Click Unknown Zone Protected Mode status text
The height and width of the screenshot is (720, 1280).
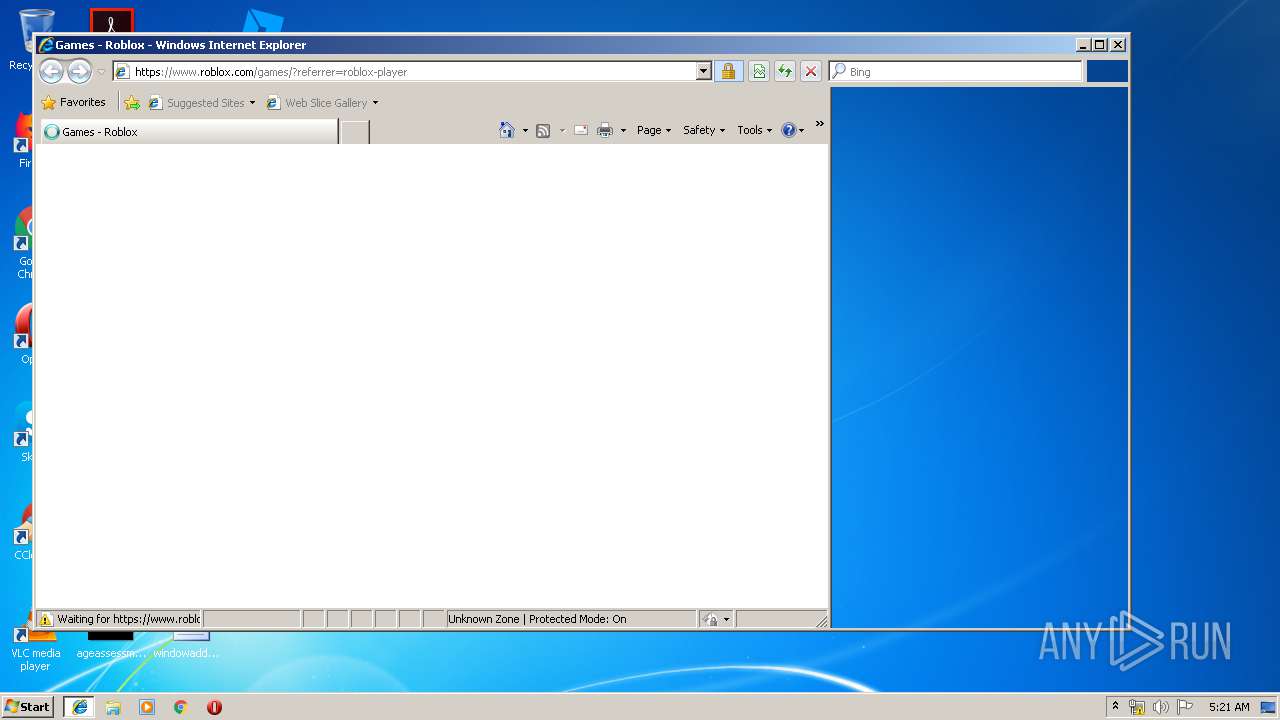click(x=537, y=619)
